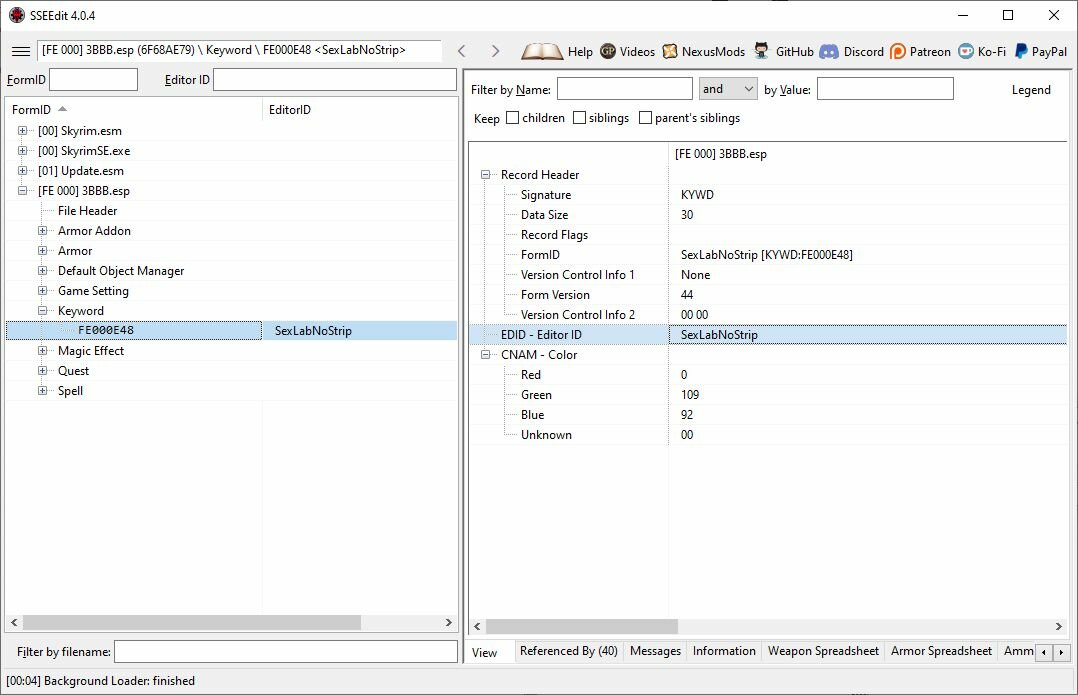Switch to the Referenced By (40) tab

(569, 651)
